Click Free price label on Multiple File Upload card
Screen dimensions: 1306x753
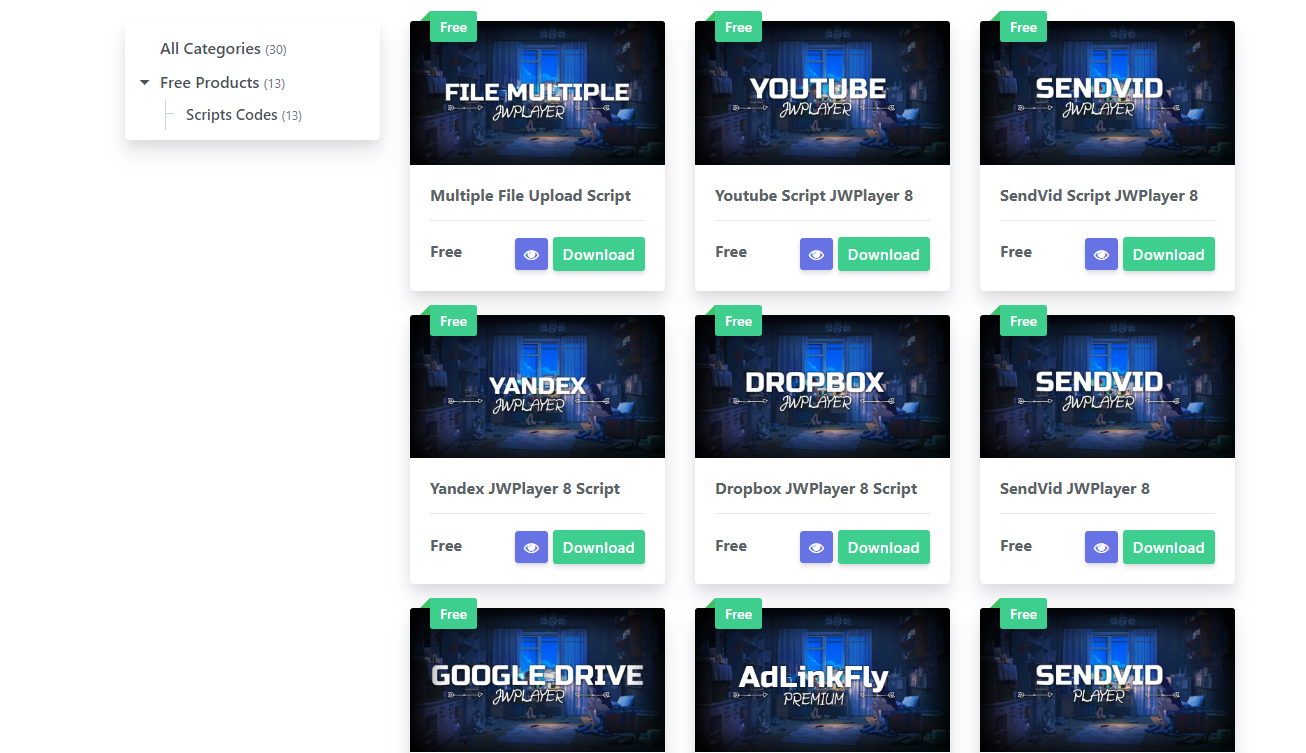tap(446, 252)
